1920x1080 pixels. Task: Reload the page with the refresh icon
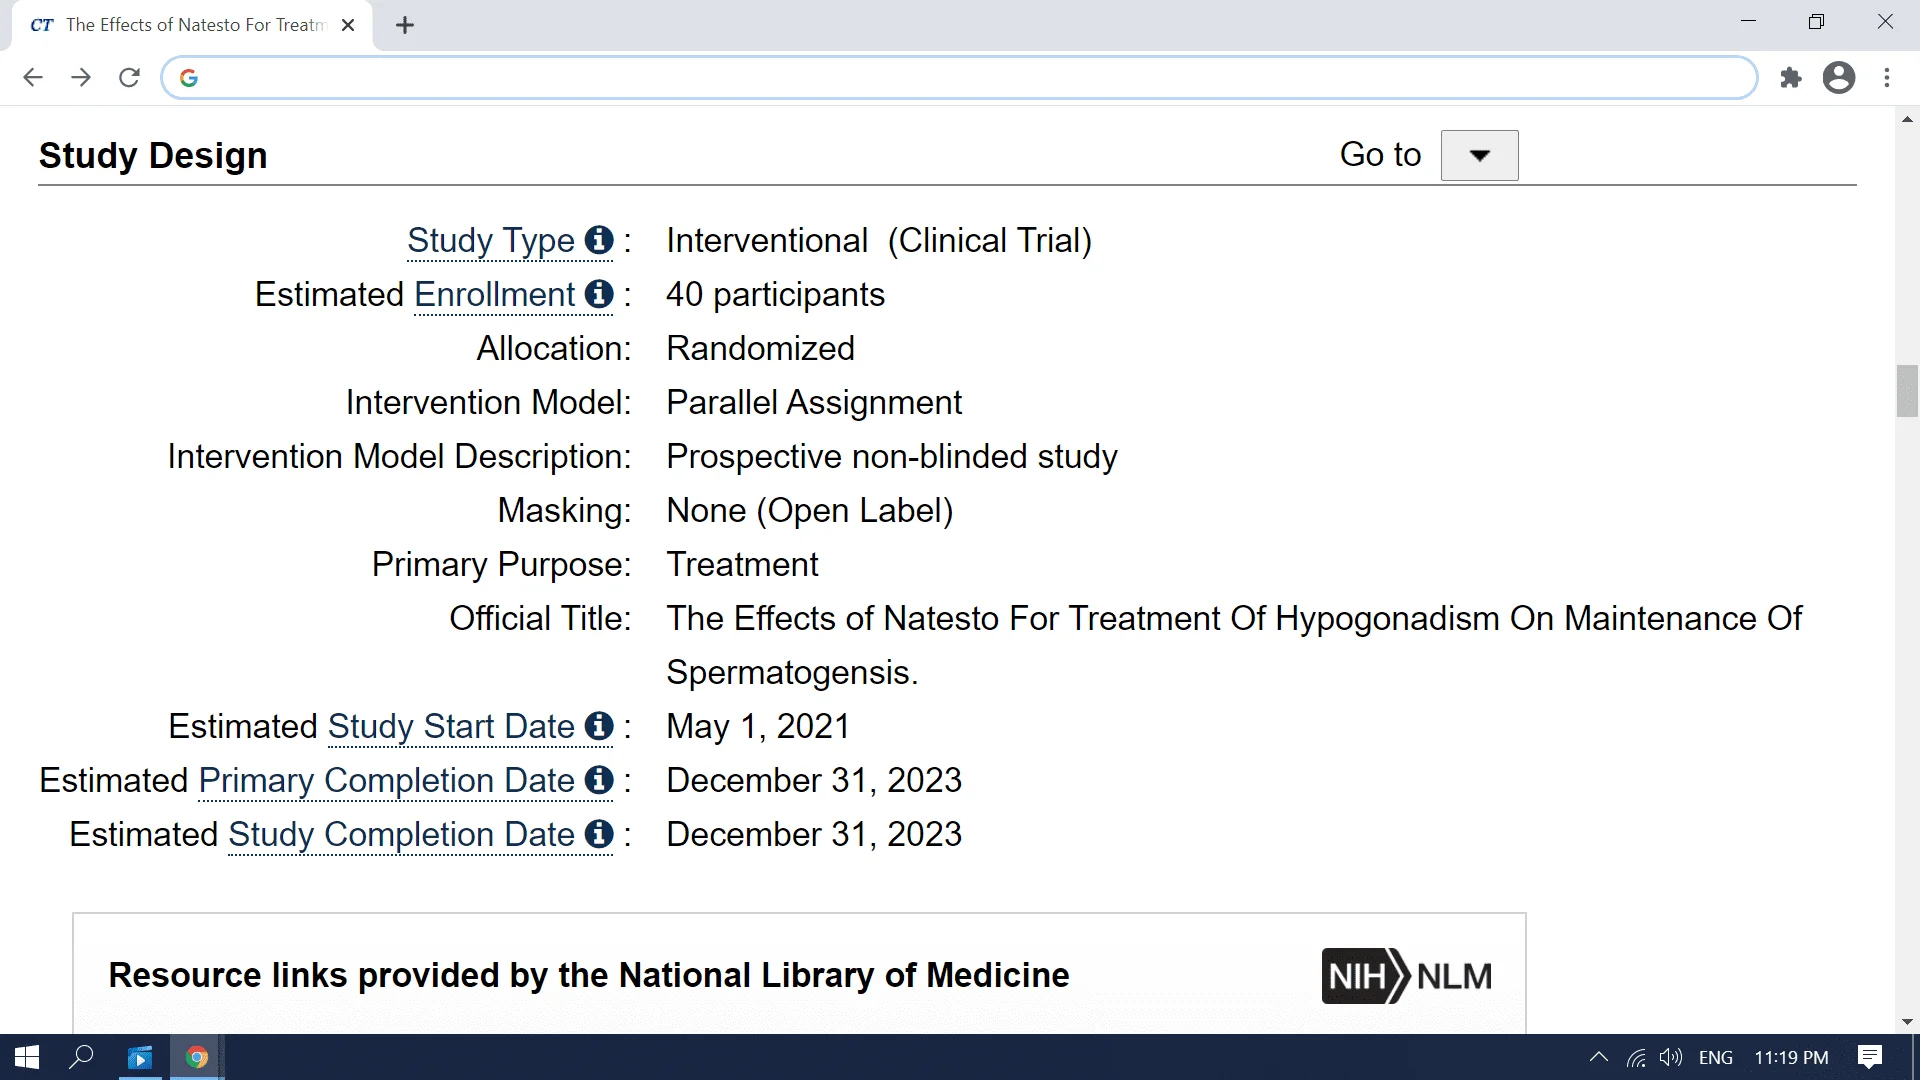pos(129,78)
